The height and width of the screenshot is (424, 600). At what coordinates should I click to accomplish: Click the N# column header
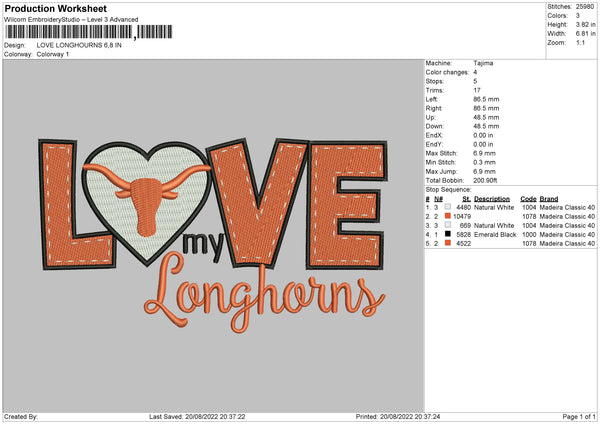tap(439, 199)
